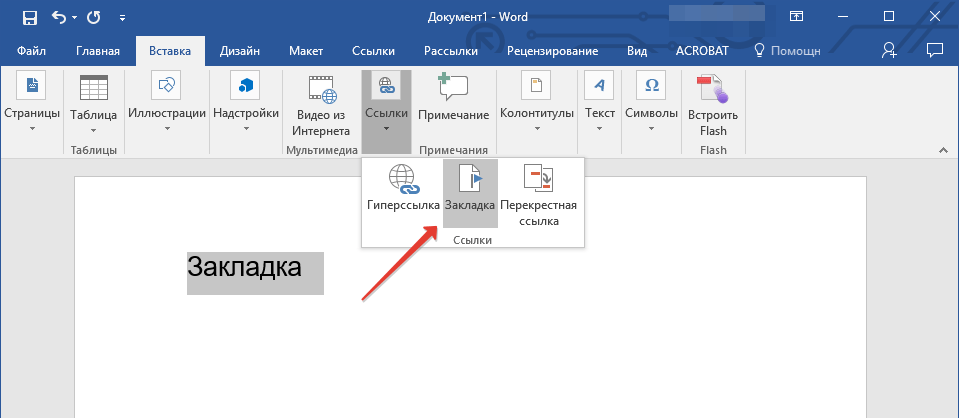Click the Redo (repeat) icon
Viewport: 959px width, 418px height.
tap(93, 17)
